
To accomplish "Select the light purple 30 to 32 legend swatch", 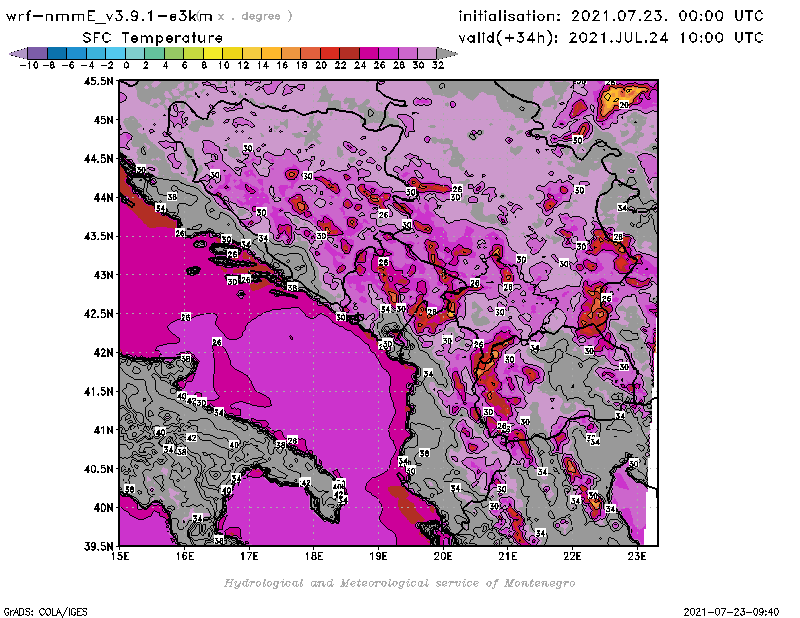I will click(427, 53).
